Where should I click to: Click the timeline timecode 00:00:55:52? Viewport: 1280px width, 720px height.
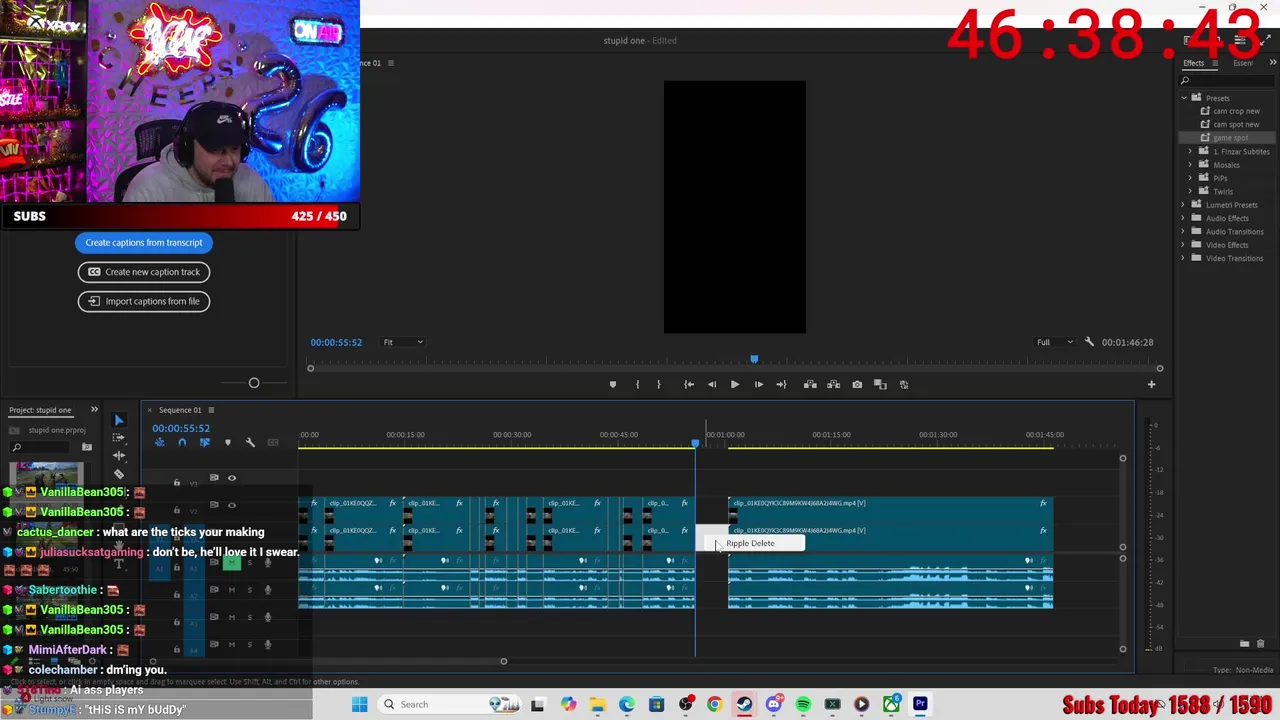click(181, 428)
